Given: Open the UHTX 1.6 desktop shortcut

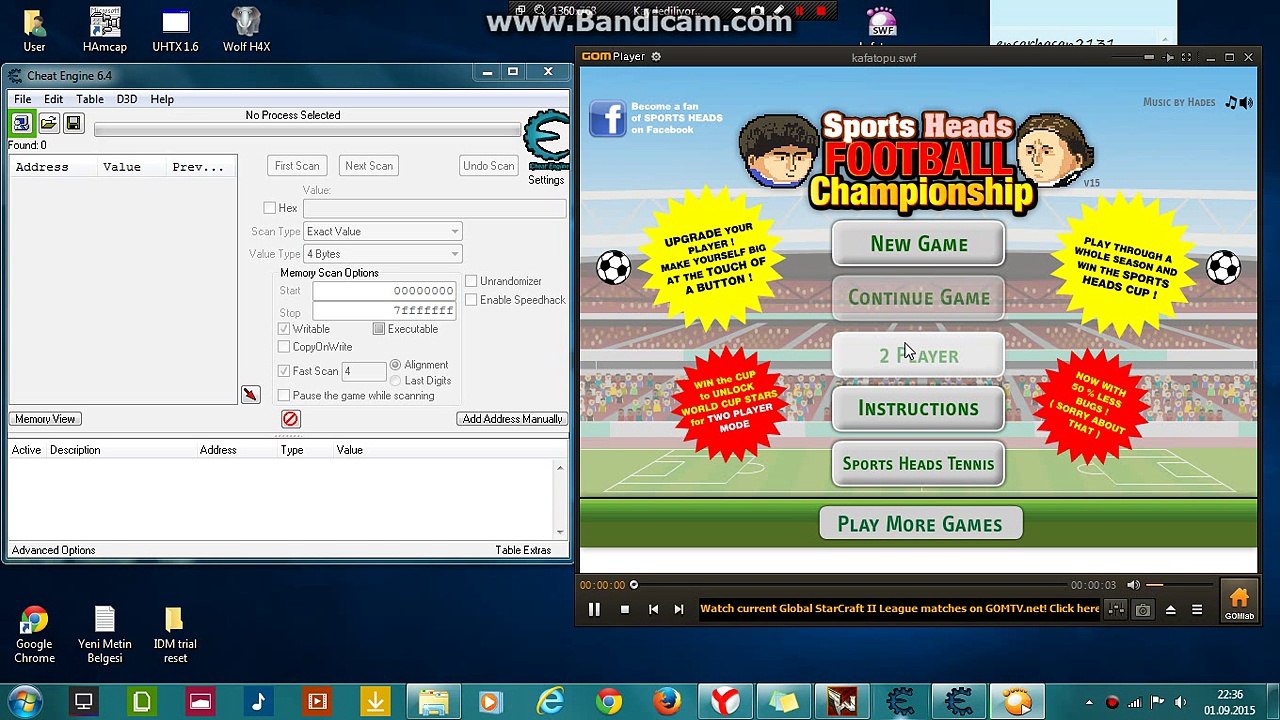Looking at the screenshot, I should (175, 30).
